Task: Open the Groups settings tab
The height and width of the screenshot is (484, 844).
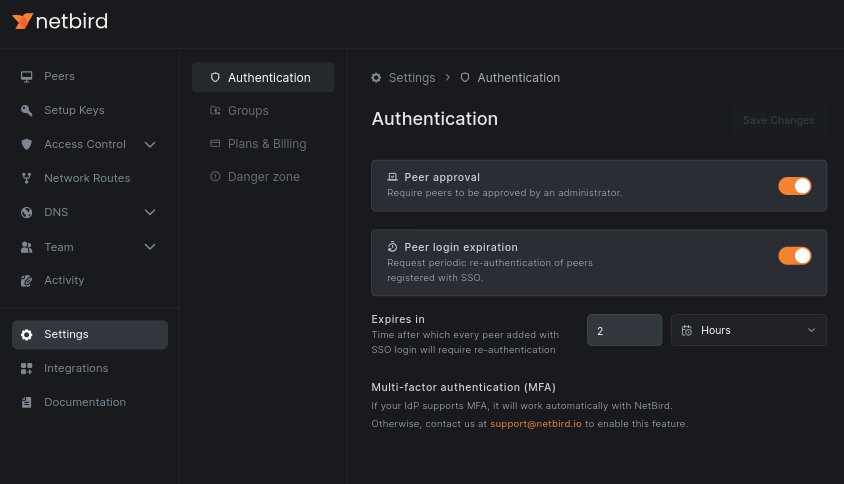Action: pyautogui.click(x=248, y=111)
